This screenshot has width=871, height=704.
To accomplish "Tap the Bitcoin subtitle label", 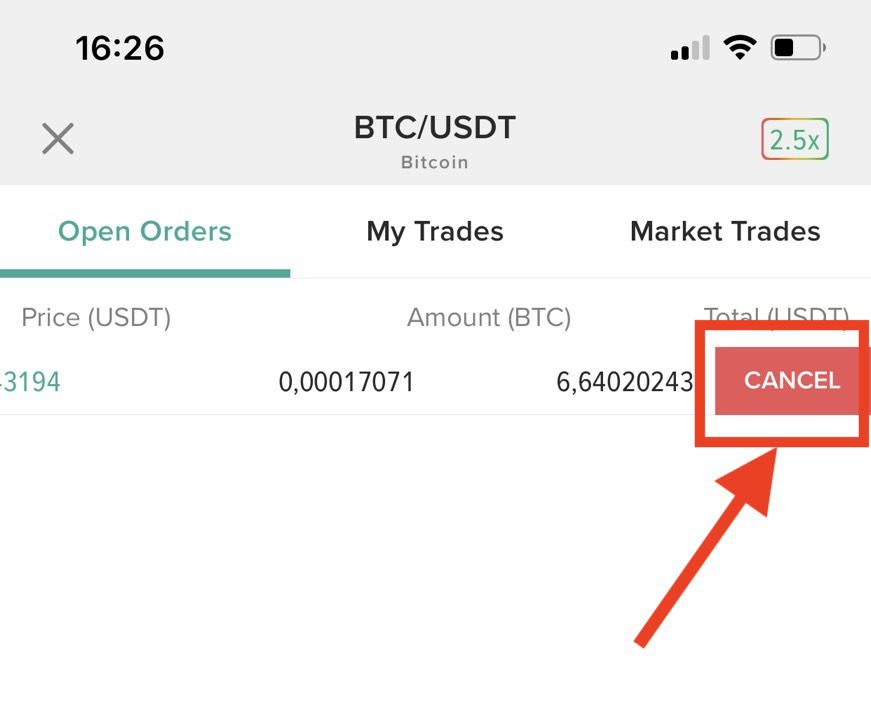I will click(434, 162).
